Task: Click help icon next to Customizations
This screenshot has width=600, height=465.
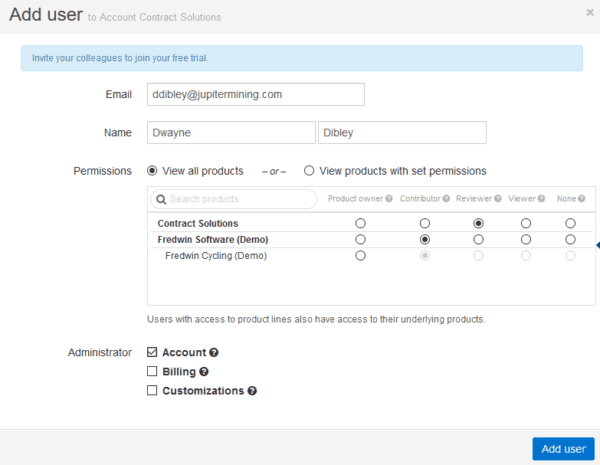Action: pyautogui.click(x=252, y=391)
